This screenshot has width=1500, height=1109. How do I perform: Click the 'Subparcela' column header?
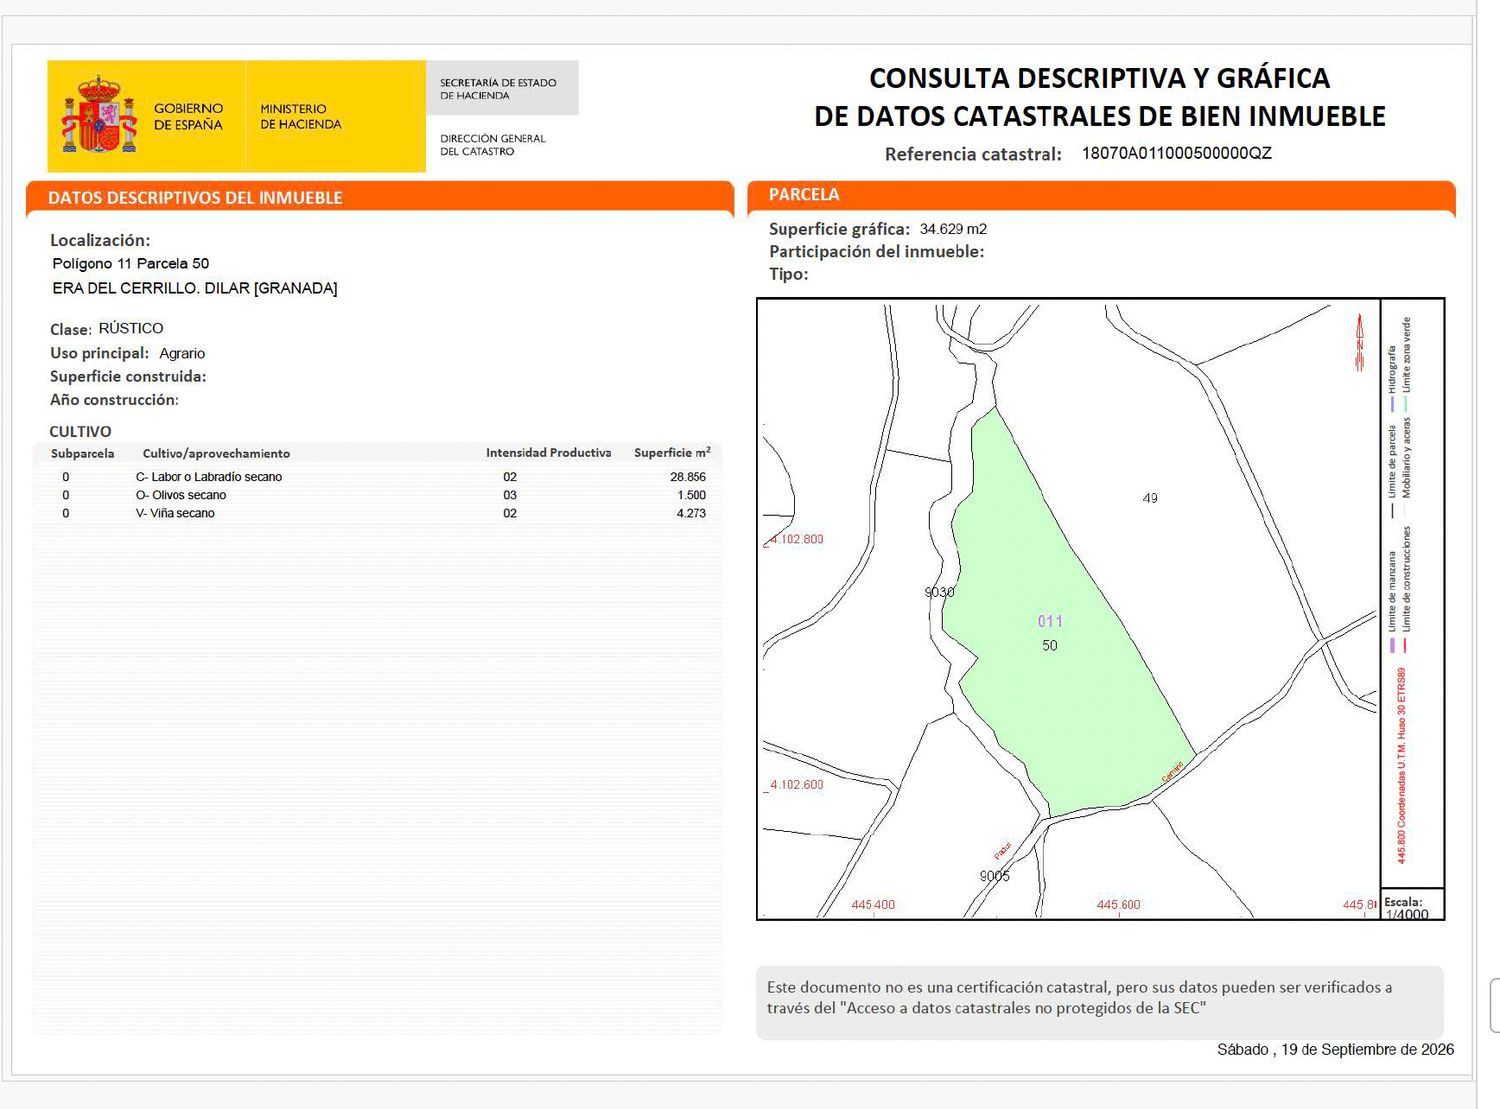(x=82, y=454)
